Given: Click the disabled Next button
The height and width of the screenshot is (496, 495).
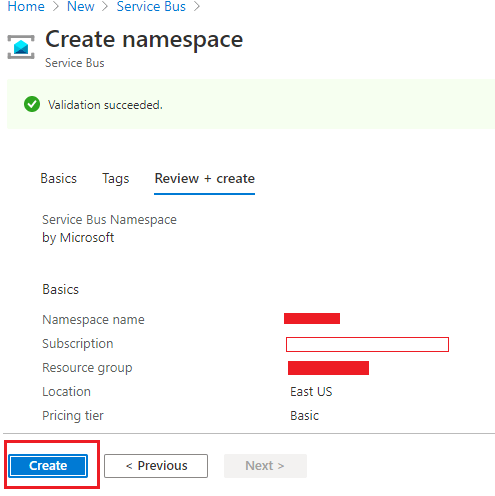Looking at the screenshot, I should [265, 466].
